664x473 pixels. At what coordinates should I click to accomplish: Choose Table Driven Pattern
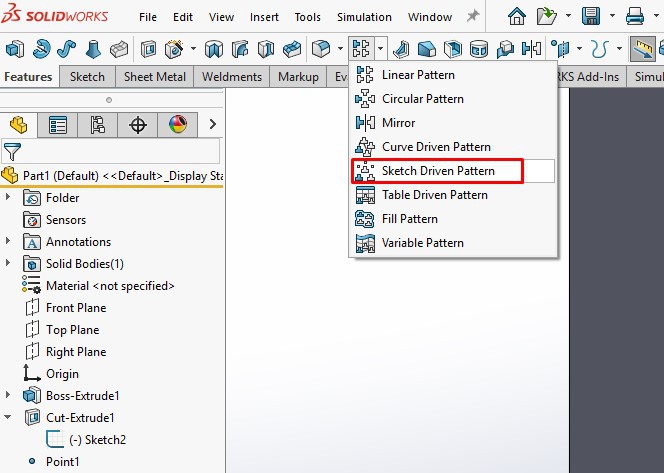(x=453, y=195)
